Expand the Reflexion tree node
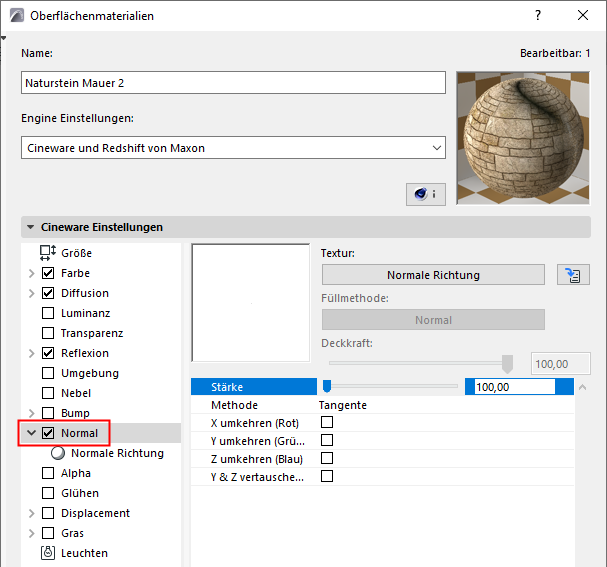The image size is (607, 567). (x=32, y=353)
